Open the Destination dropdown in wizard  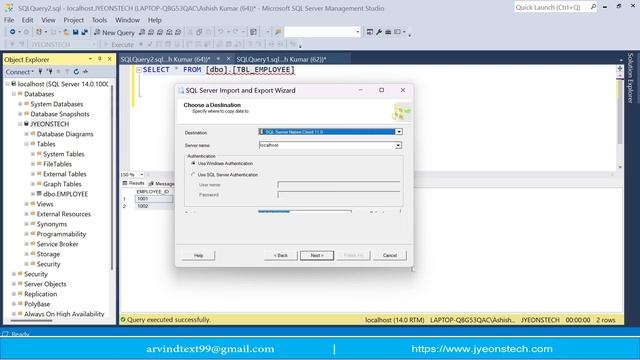(x=399, y=132)
